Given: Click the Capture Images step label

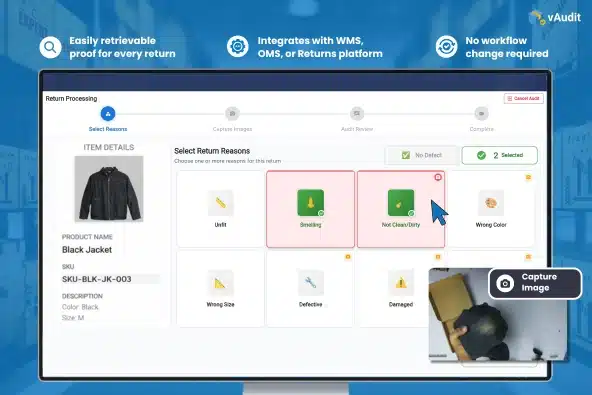Looking at the screenshot, I should click(x=232, y=129).
